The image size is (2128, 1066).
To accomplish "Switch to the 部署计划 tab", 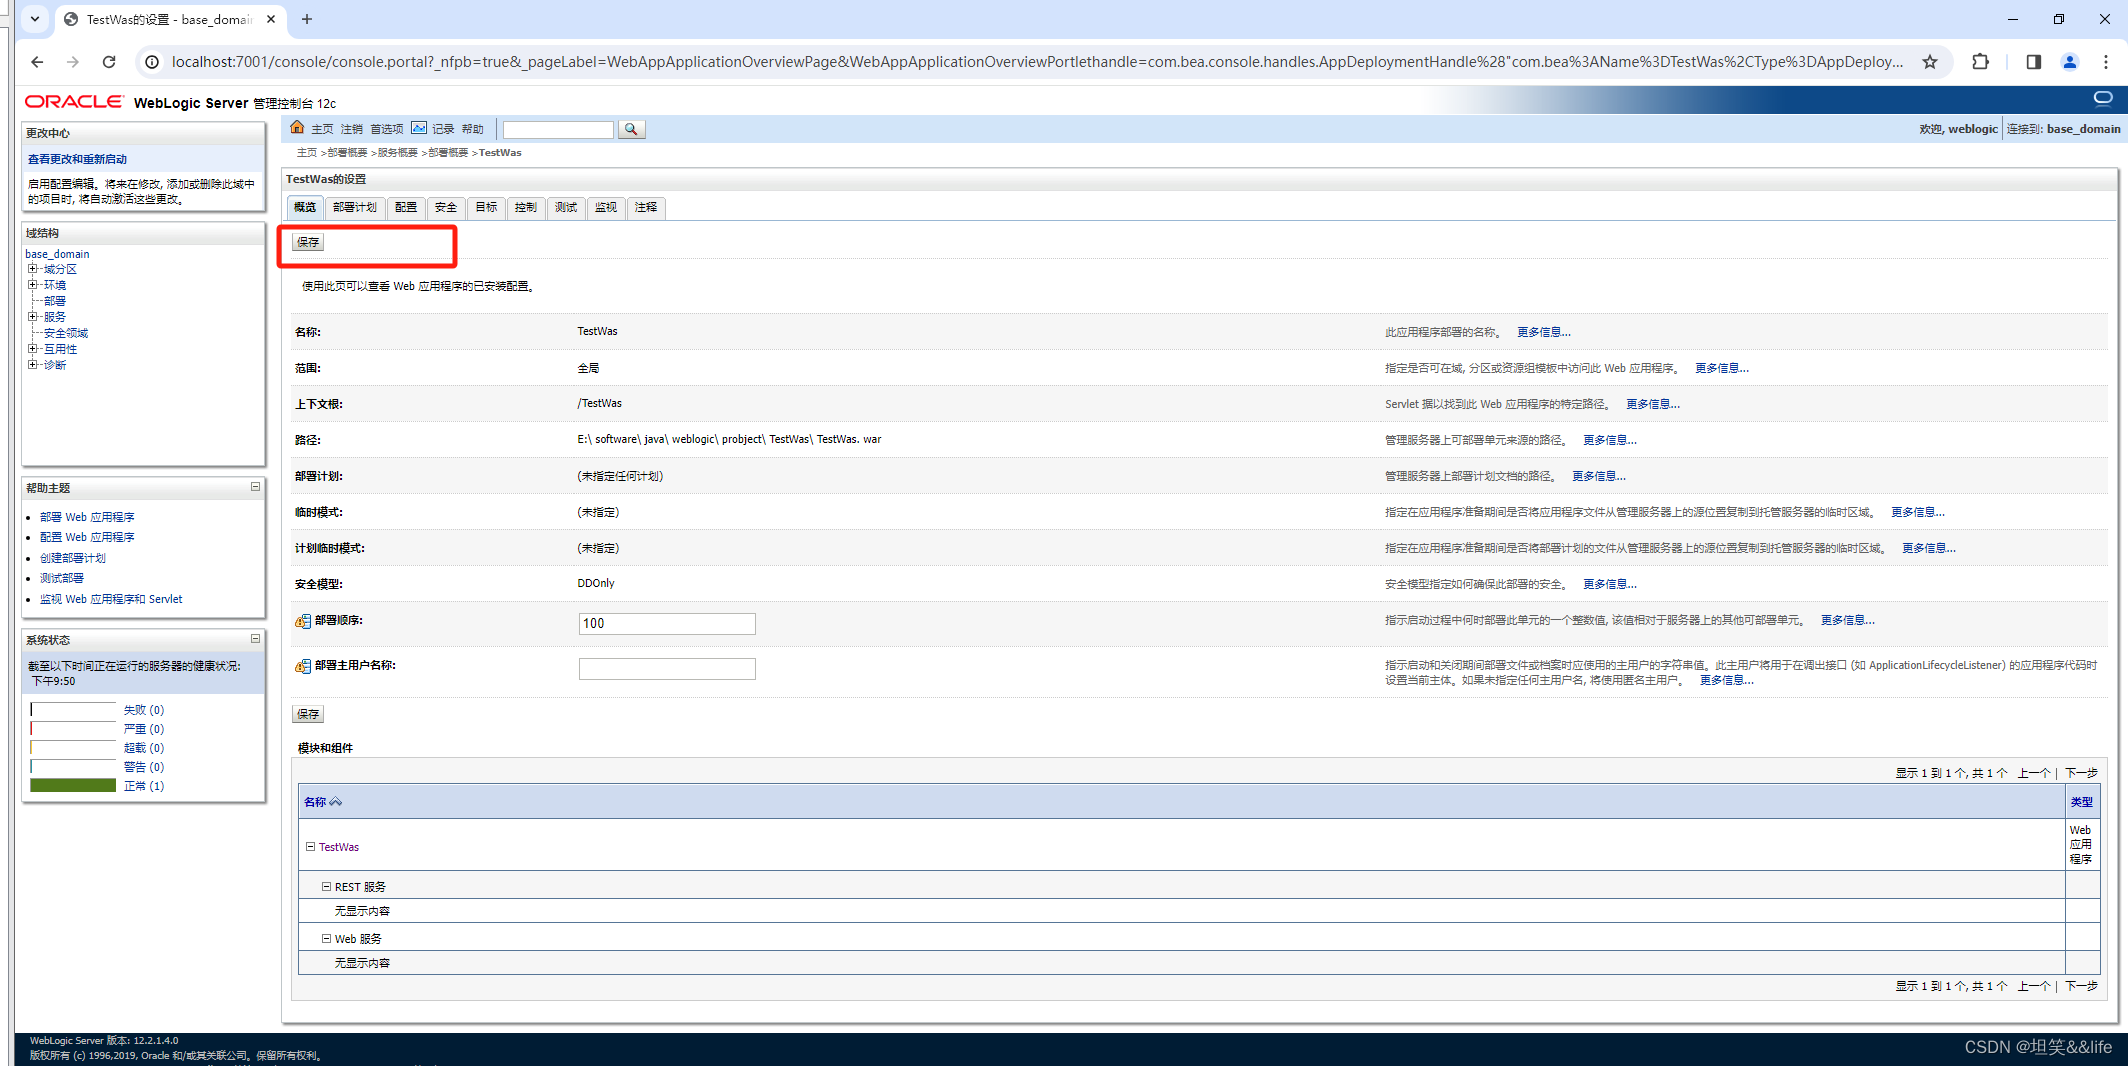I will tap(355, 207).
